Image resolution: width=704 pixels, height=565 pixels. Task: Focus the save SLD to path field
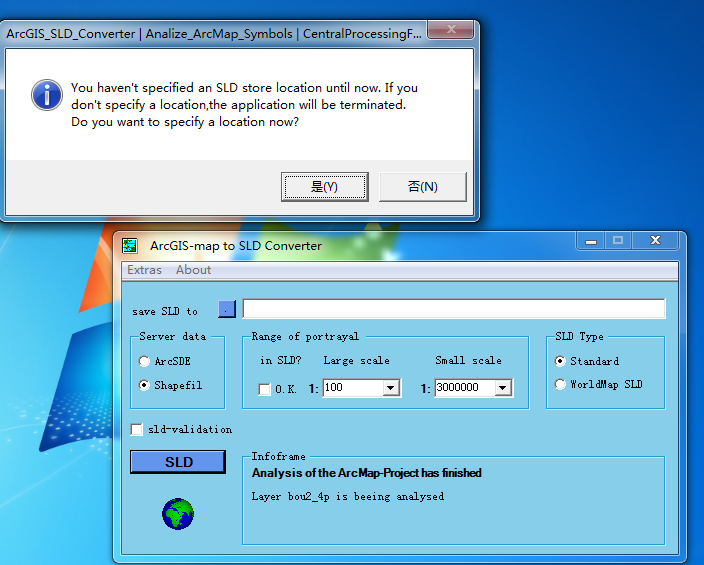[454, 309]
